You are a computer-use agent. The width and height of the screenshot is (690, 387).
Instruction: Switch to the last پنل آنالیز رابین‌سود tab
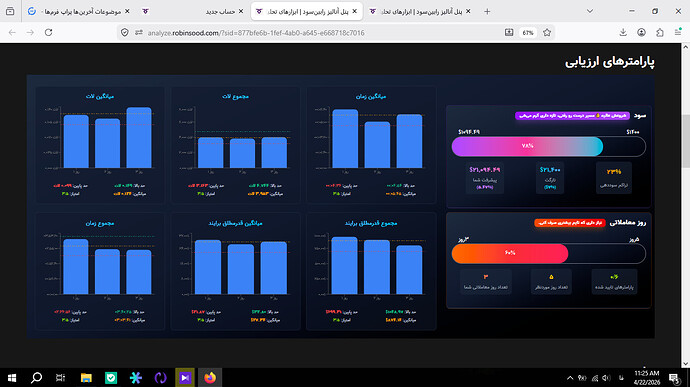420,11
